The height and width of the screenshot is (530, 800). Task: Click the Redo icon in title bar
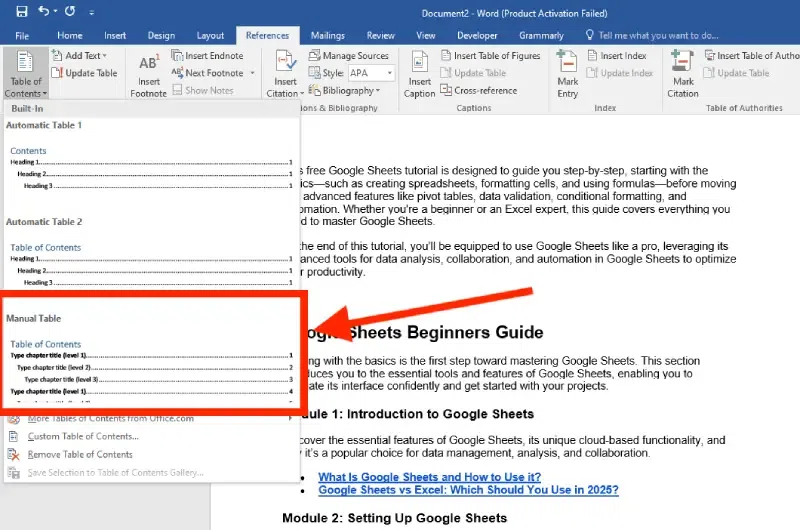(x=70, y=11)
